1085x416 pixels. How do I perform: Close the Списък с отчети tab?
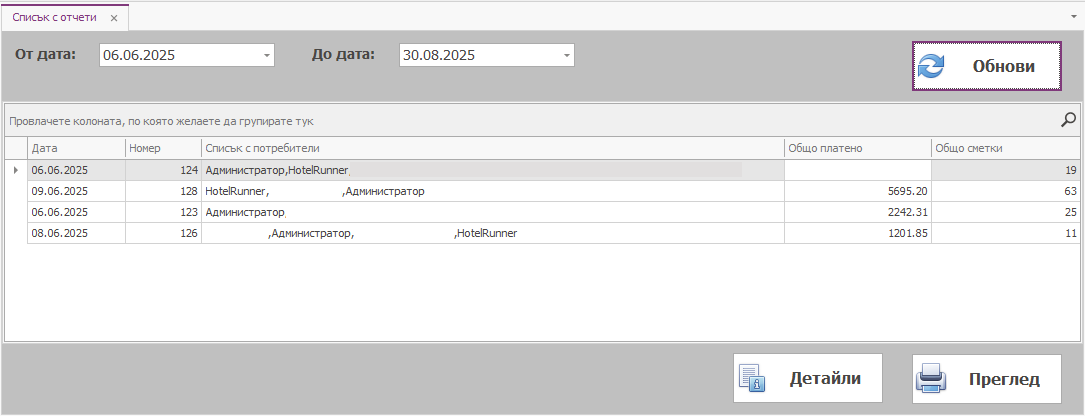(114, 18)
